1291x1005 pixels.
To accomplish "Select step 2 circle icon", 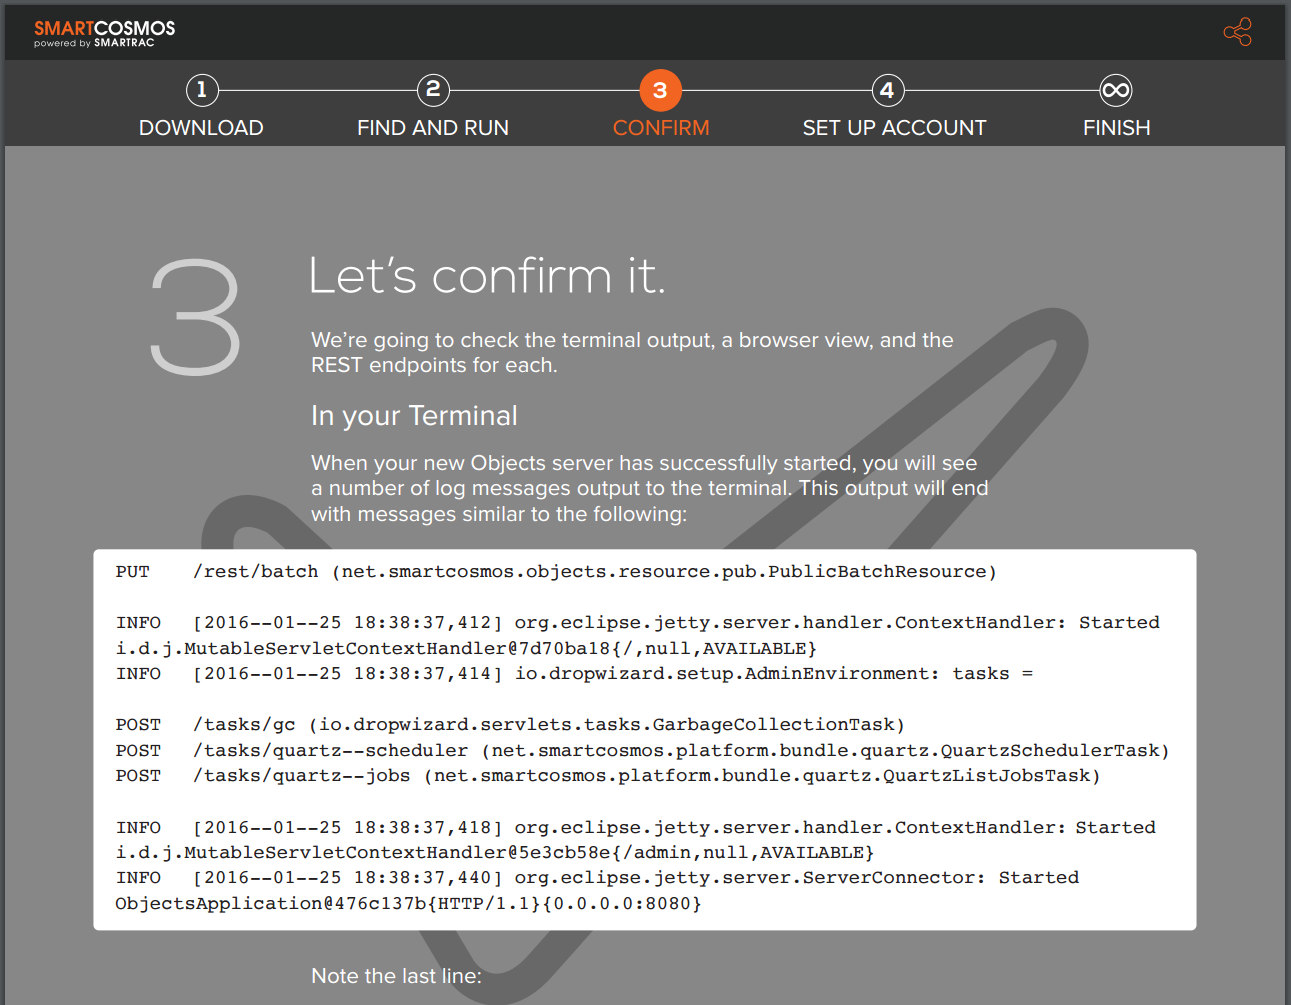I will pos(433,90).
